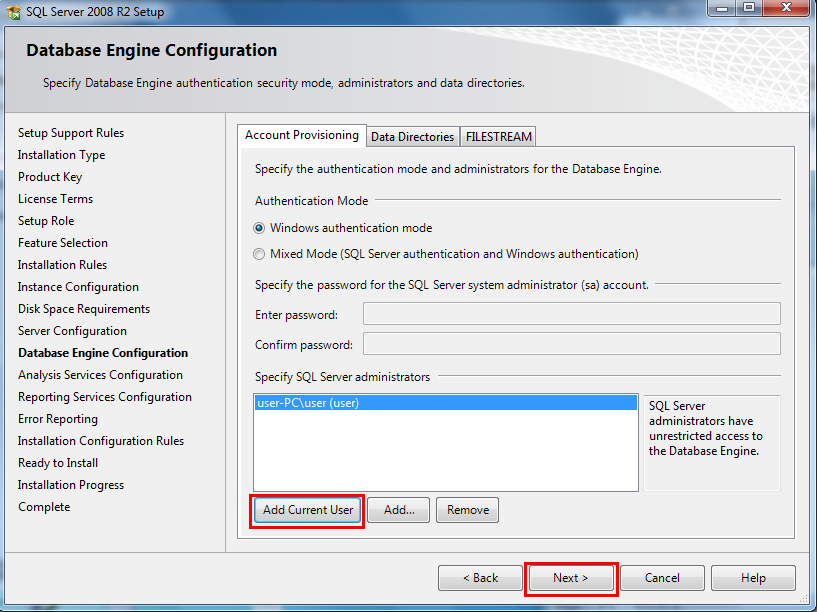The width and height of the screenshot is (817, 612).
Task: Click Installation Configuration Rules step
Action: tap(101, 441)
